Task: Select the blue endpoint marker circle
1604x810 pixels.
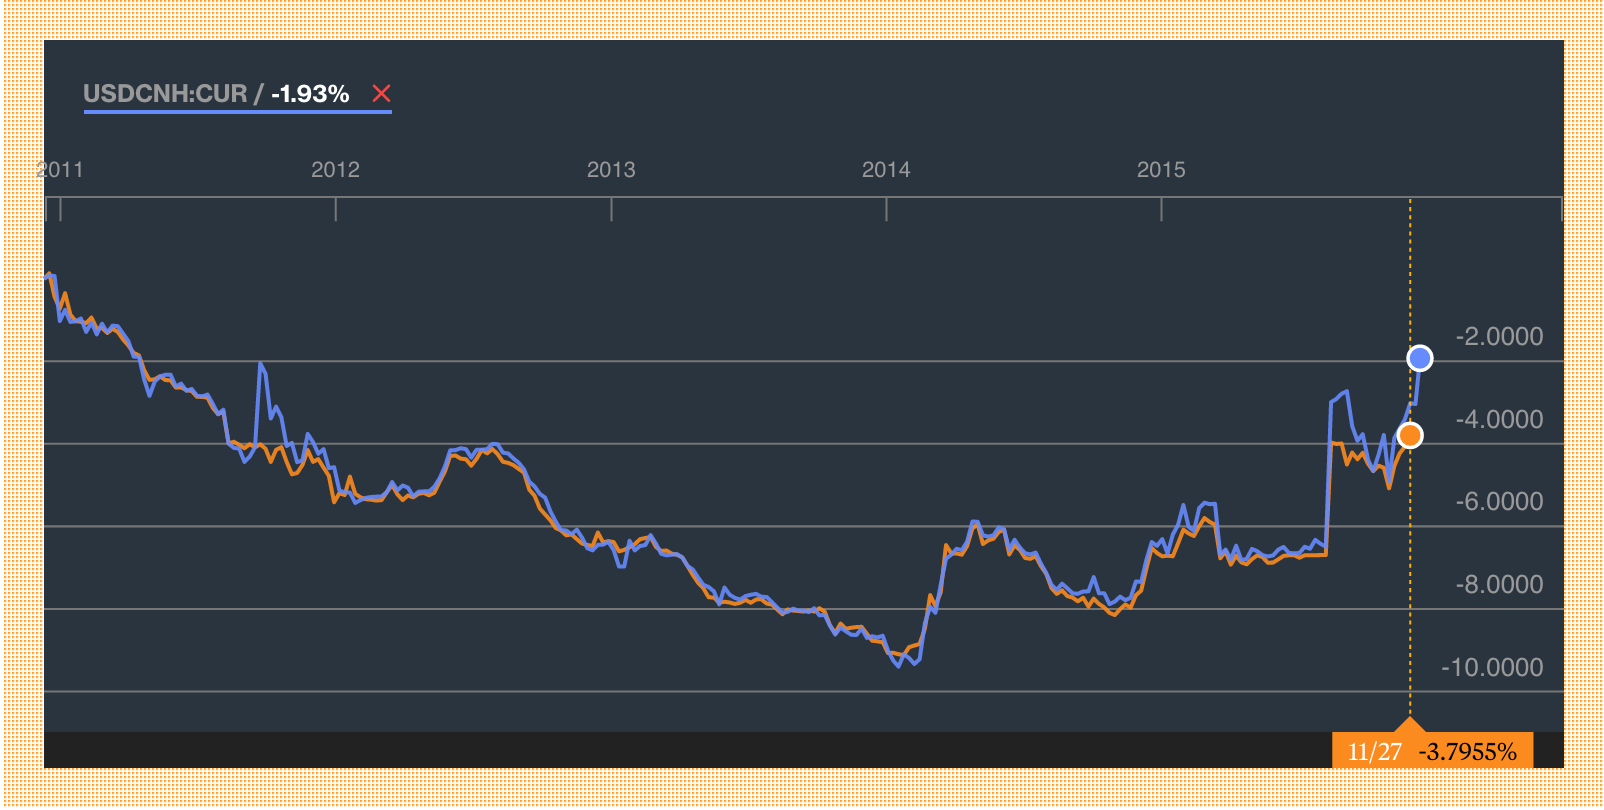Action: (x=1419, y=358)
